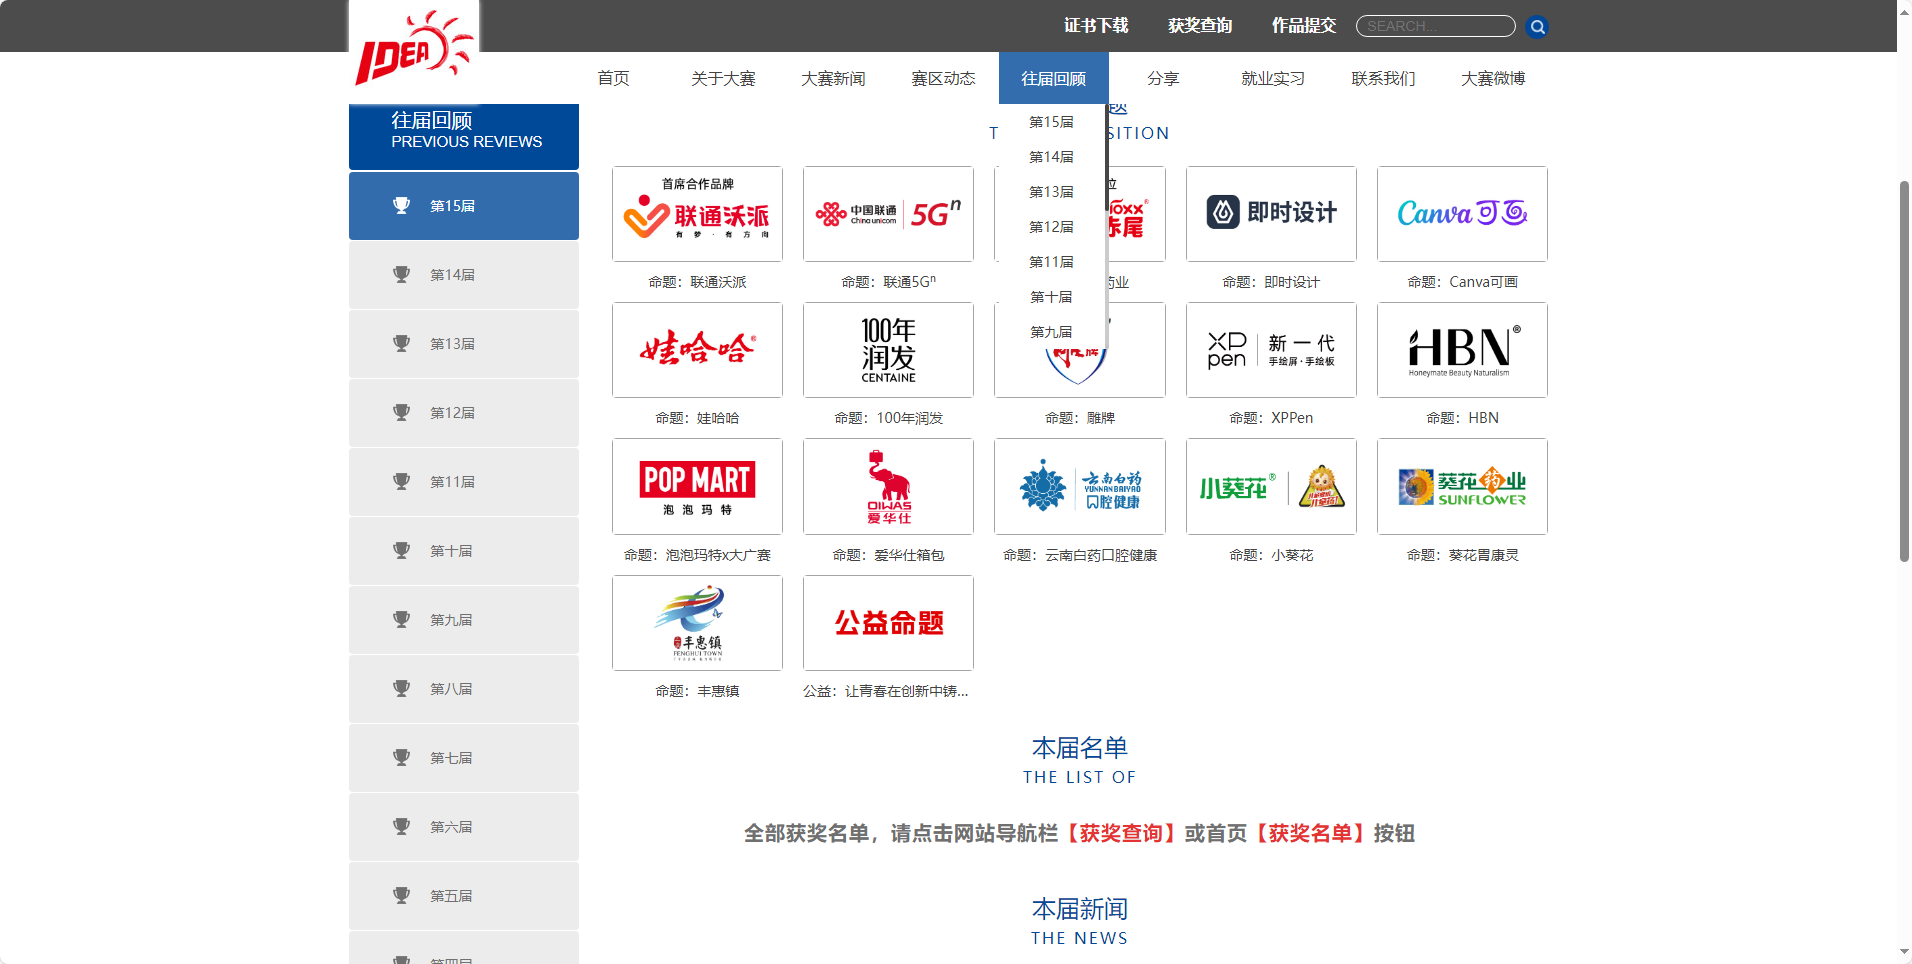
Task: Open the 大赛新闻 nav item
Action: tap(833, 78)
